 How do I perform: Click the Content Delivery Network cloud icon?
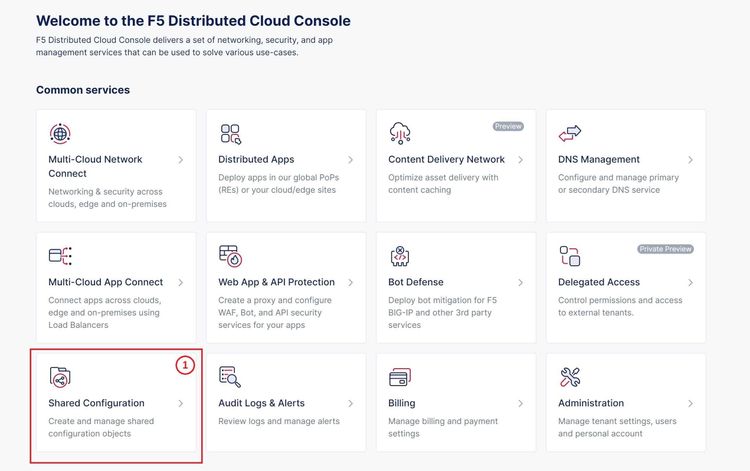400,133
